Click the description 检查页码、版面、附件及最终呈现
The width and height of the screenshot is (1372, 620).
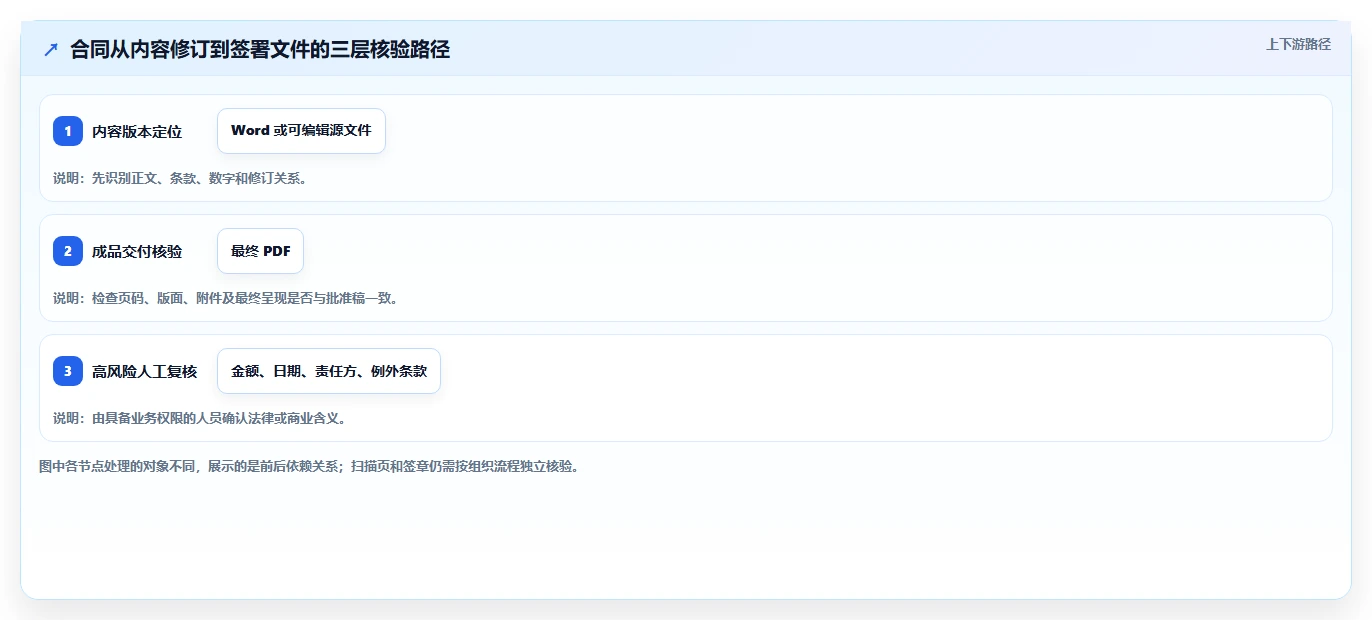(x=226, y=298)
